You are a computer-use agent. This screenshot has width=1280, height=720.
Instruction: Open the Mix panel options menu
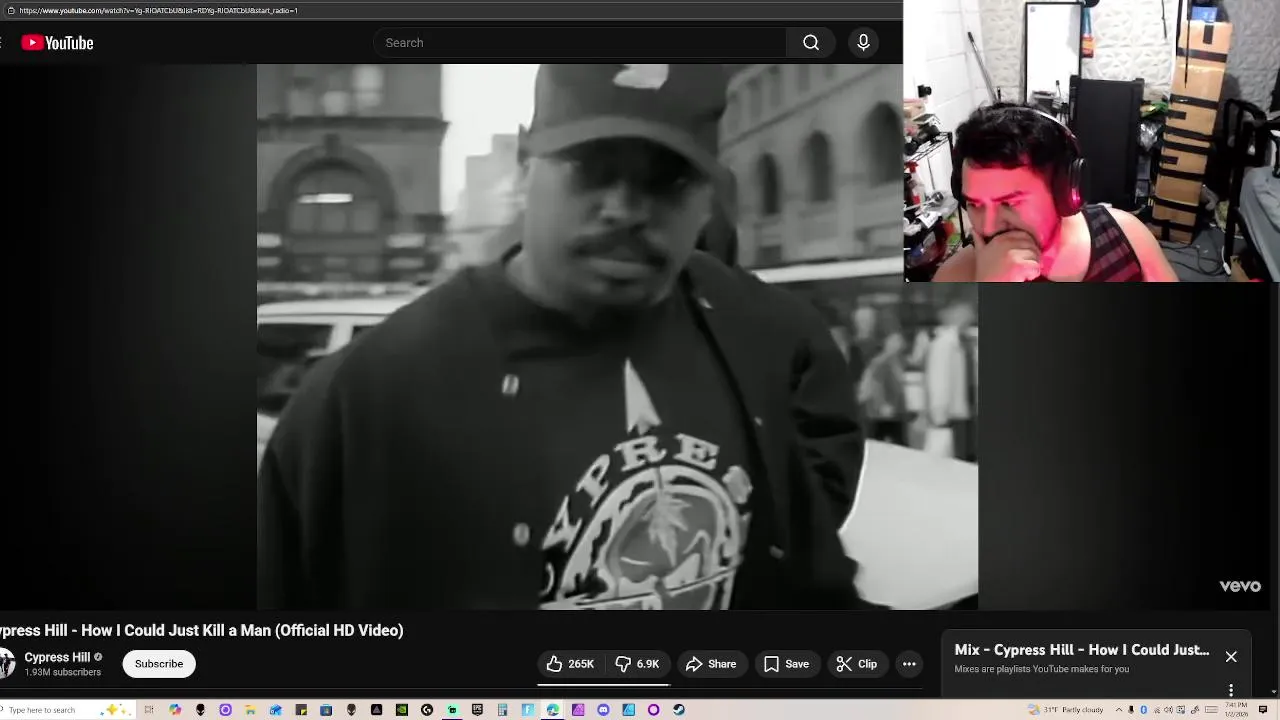[1231, 690]
